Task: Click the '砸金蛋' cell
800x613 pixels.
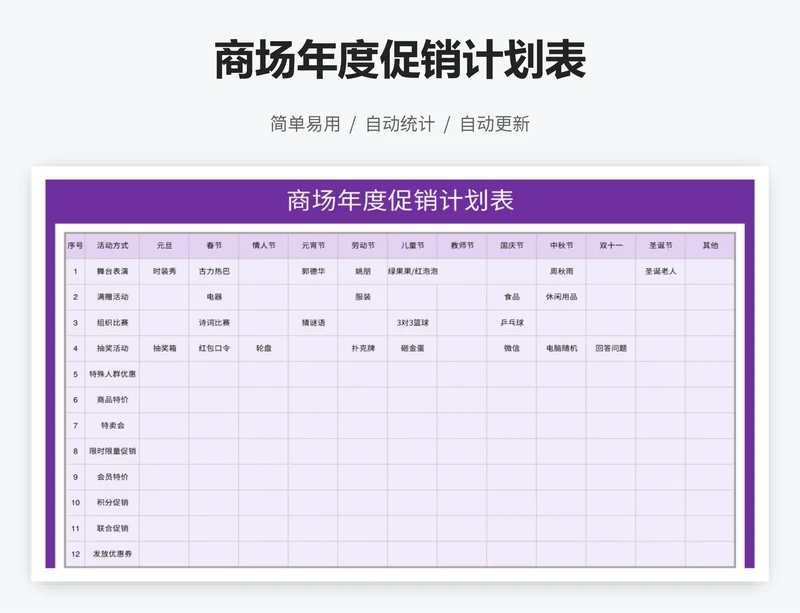Action: point(412,349)
